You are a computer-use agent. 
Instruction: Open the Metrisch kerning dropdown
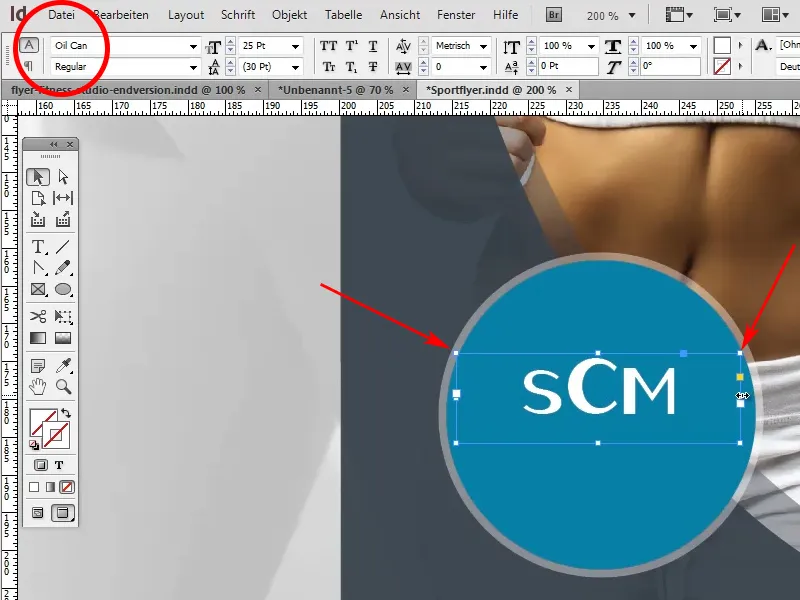(x=483, y=46)
